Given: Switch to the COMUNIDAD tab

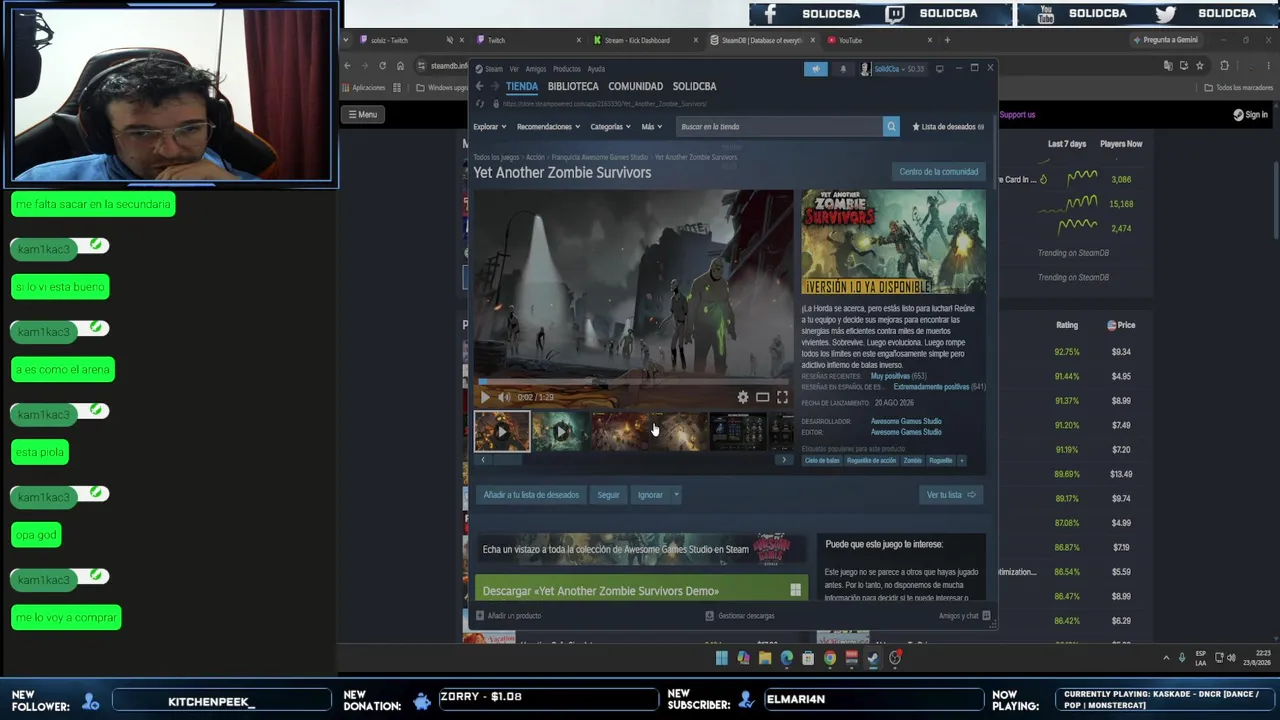Looking at the screenshot, I should pyautogui.click(x=636, y=86).
